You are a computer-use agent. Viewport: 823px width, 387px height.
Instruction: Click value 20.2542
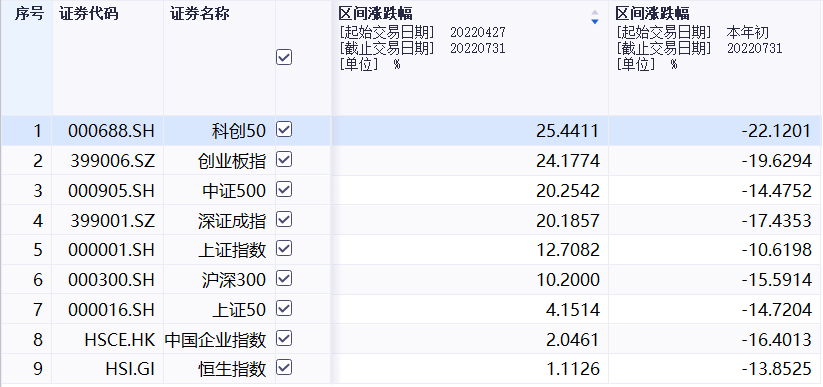click(x=567, y=191)
